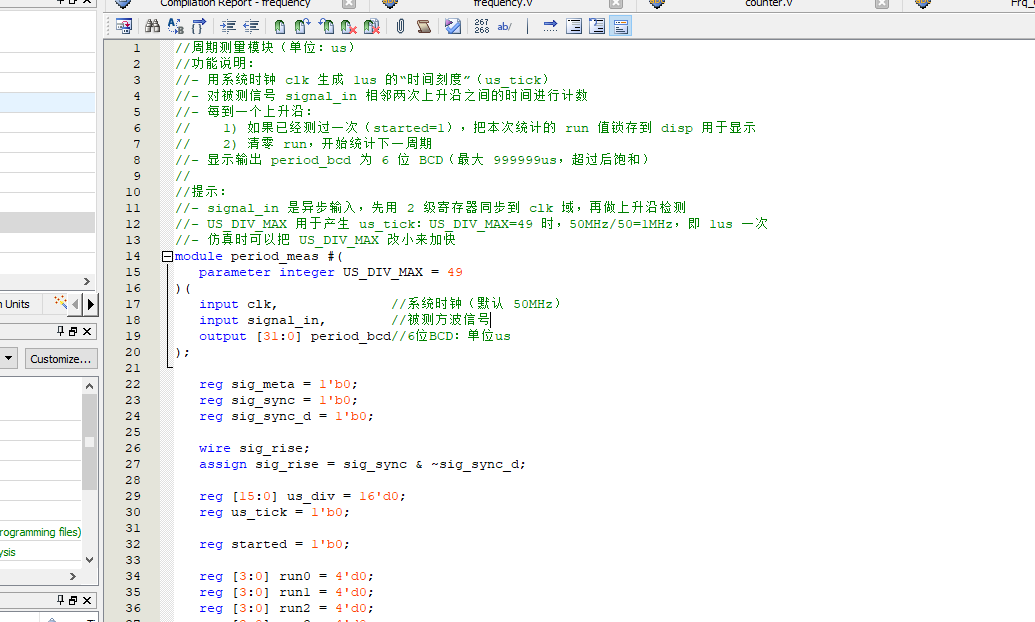The width and height of the screenshot is (1035, 622).
Task: Analyze current file with the checkmark icon
Action: click(453, 26)
